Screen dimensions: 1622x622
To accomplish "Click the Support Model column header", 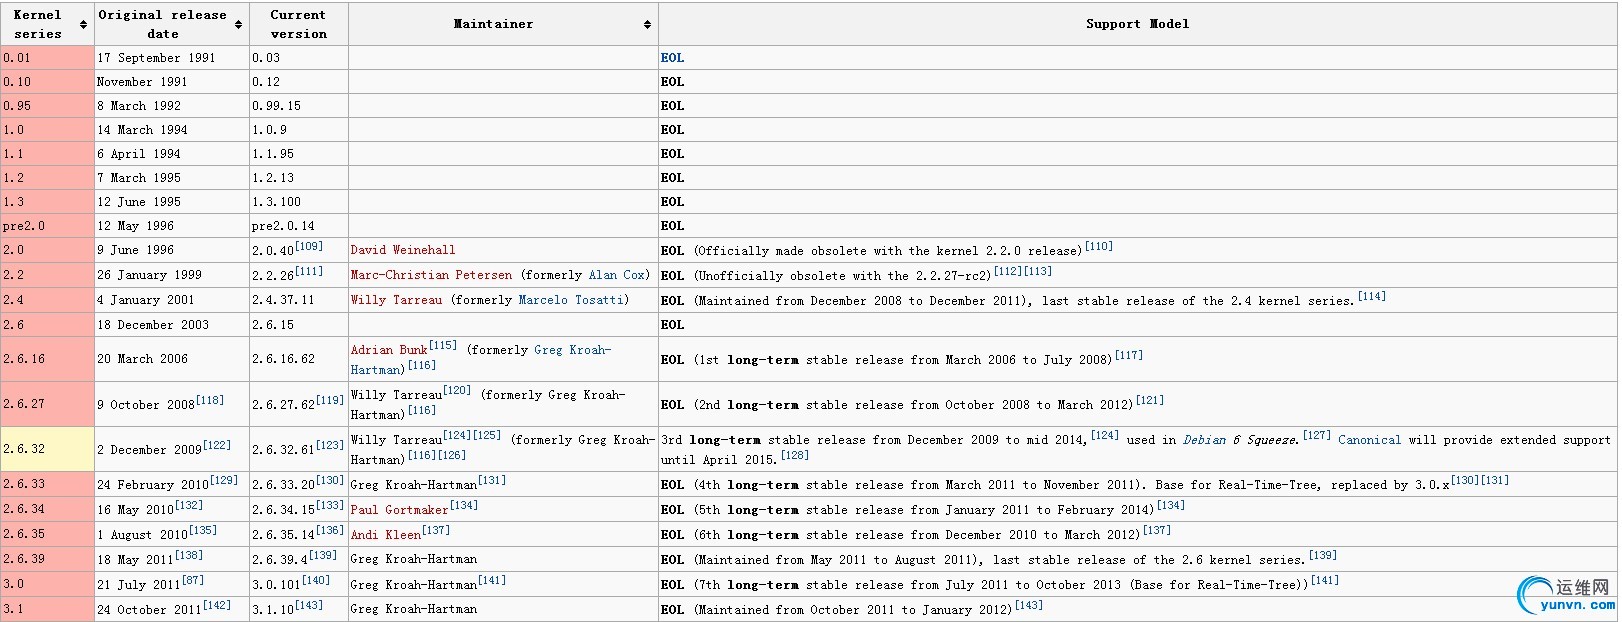I will pos(1138,24).
